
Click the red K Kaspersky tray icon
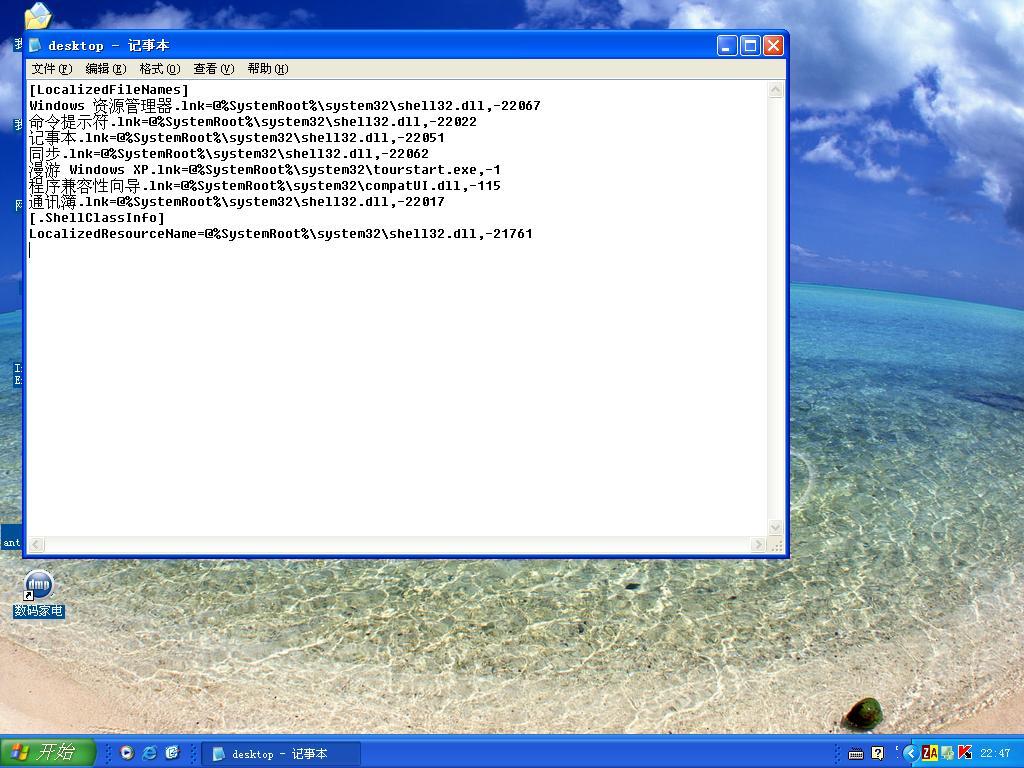pos(965,753)
